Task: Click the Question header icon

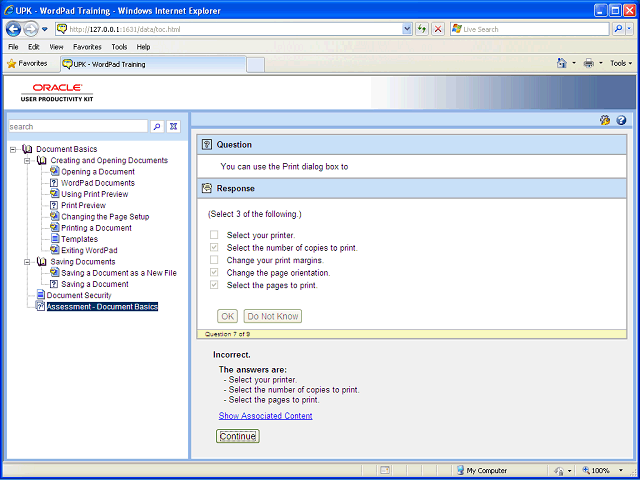Action: pos(207,144)
